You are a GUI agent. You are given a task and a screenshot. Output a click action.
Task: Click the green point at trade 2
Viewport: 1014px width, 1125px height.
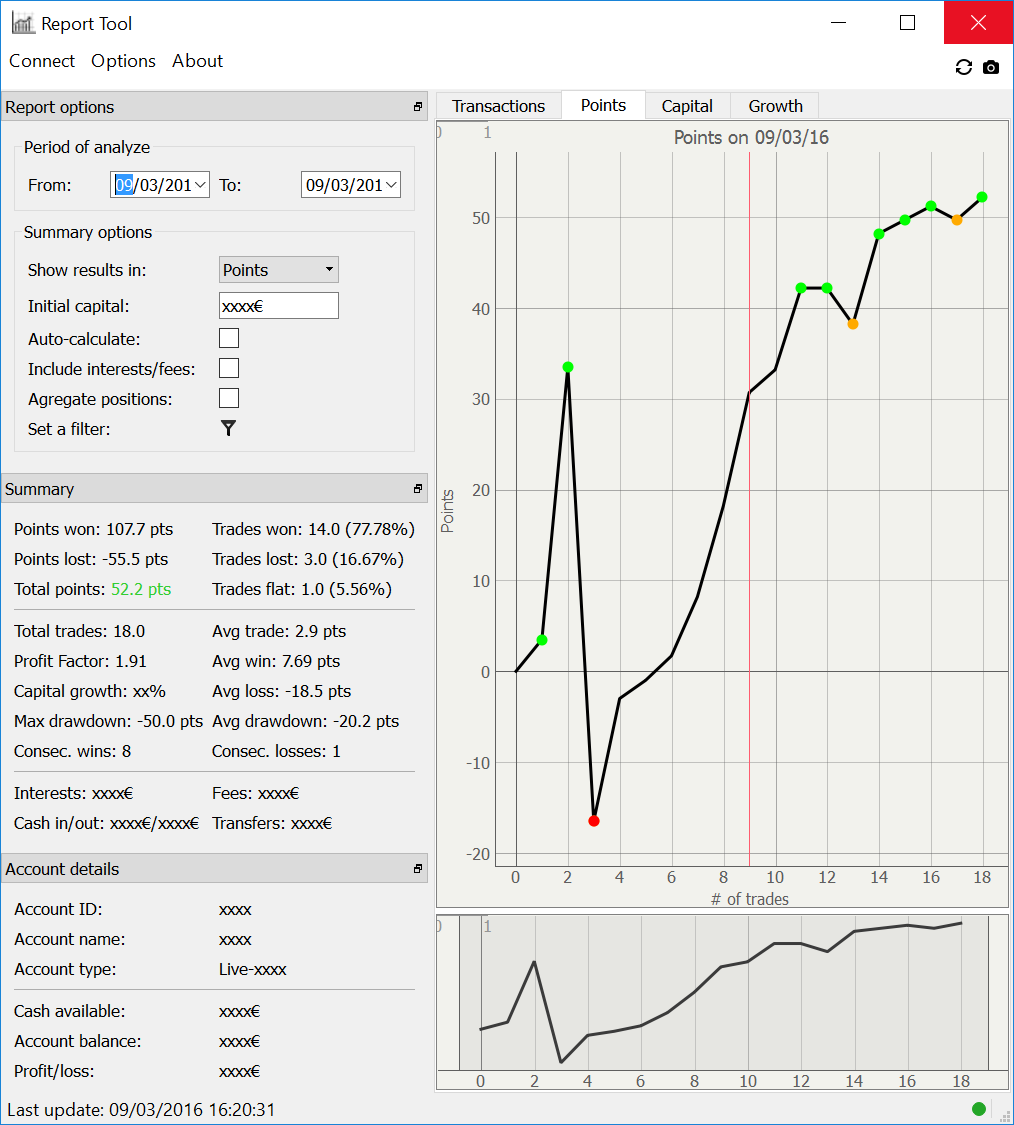point(568,367)
